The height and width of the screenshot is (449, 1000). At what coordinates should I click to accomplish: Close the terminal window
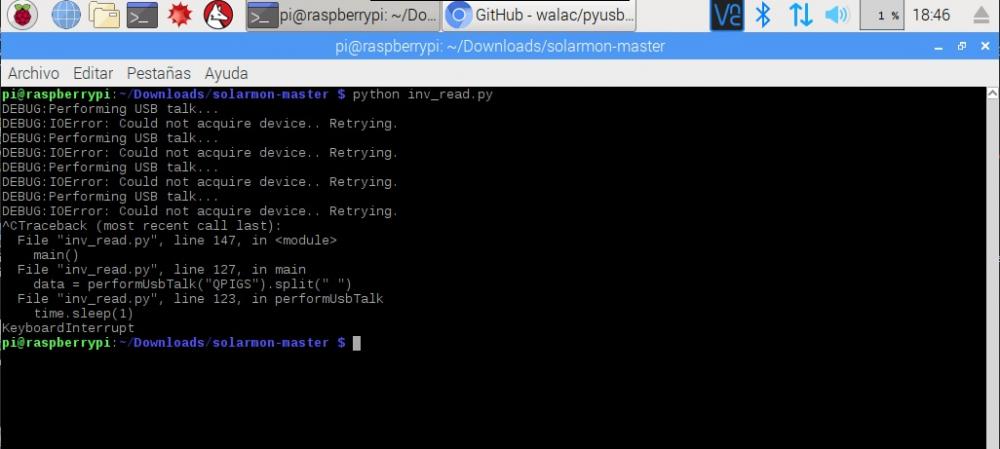(985, 47)
